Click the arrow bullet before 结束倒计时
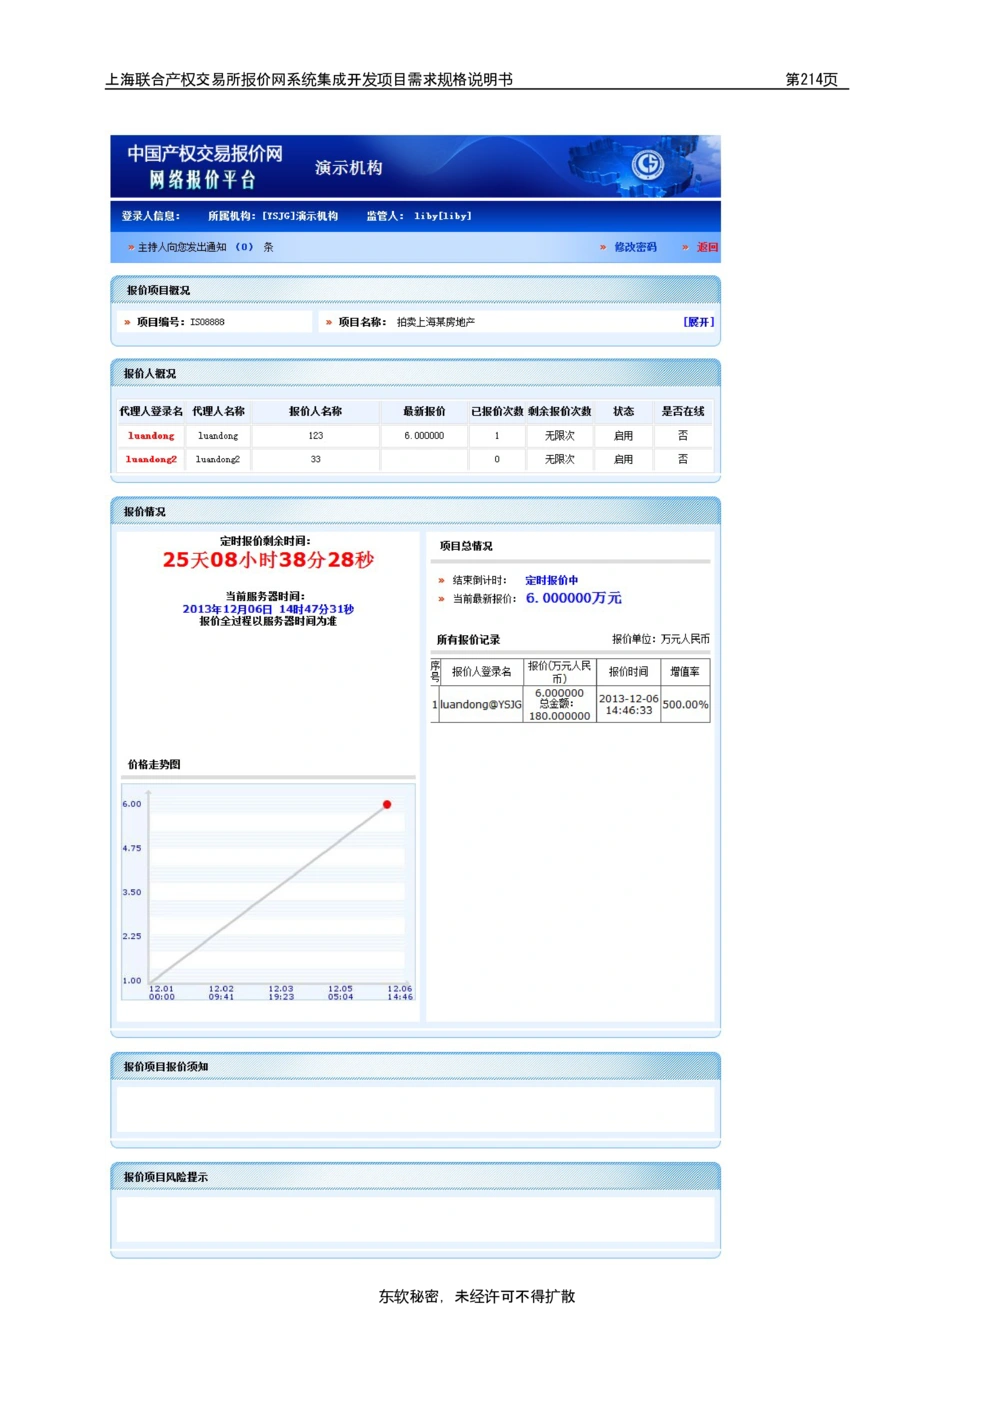Screen dimensions: 1000x1415 (441, 580)
